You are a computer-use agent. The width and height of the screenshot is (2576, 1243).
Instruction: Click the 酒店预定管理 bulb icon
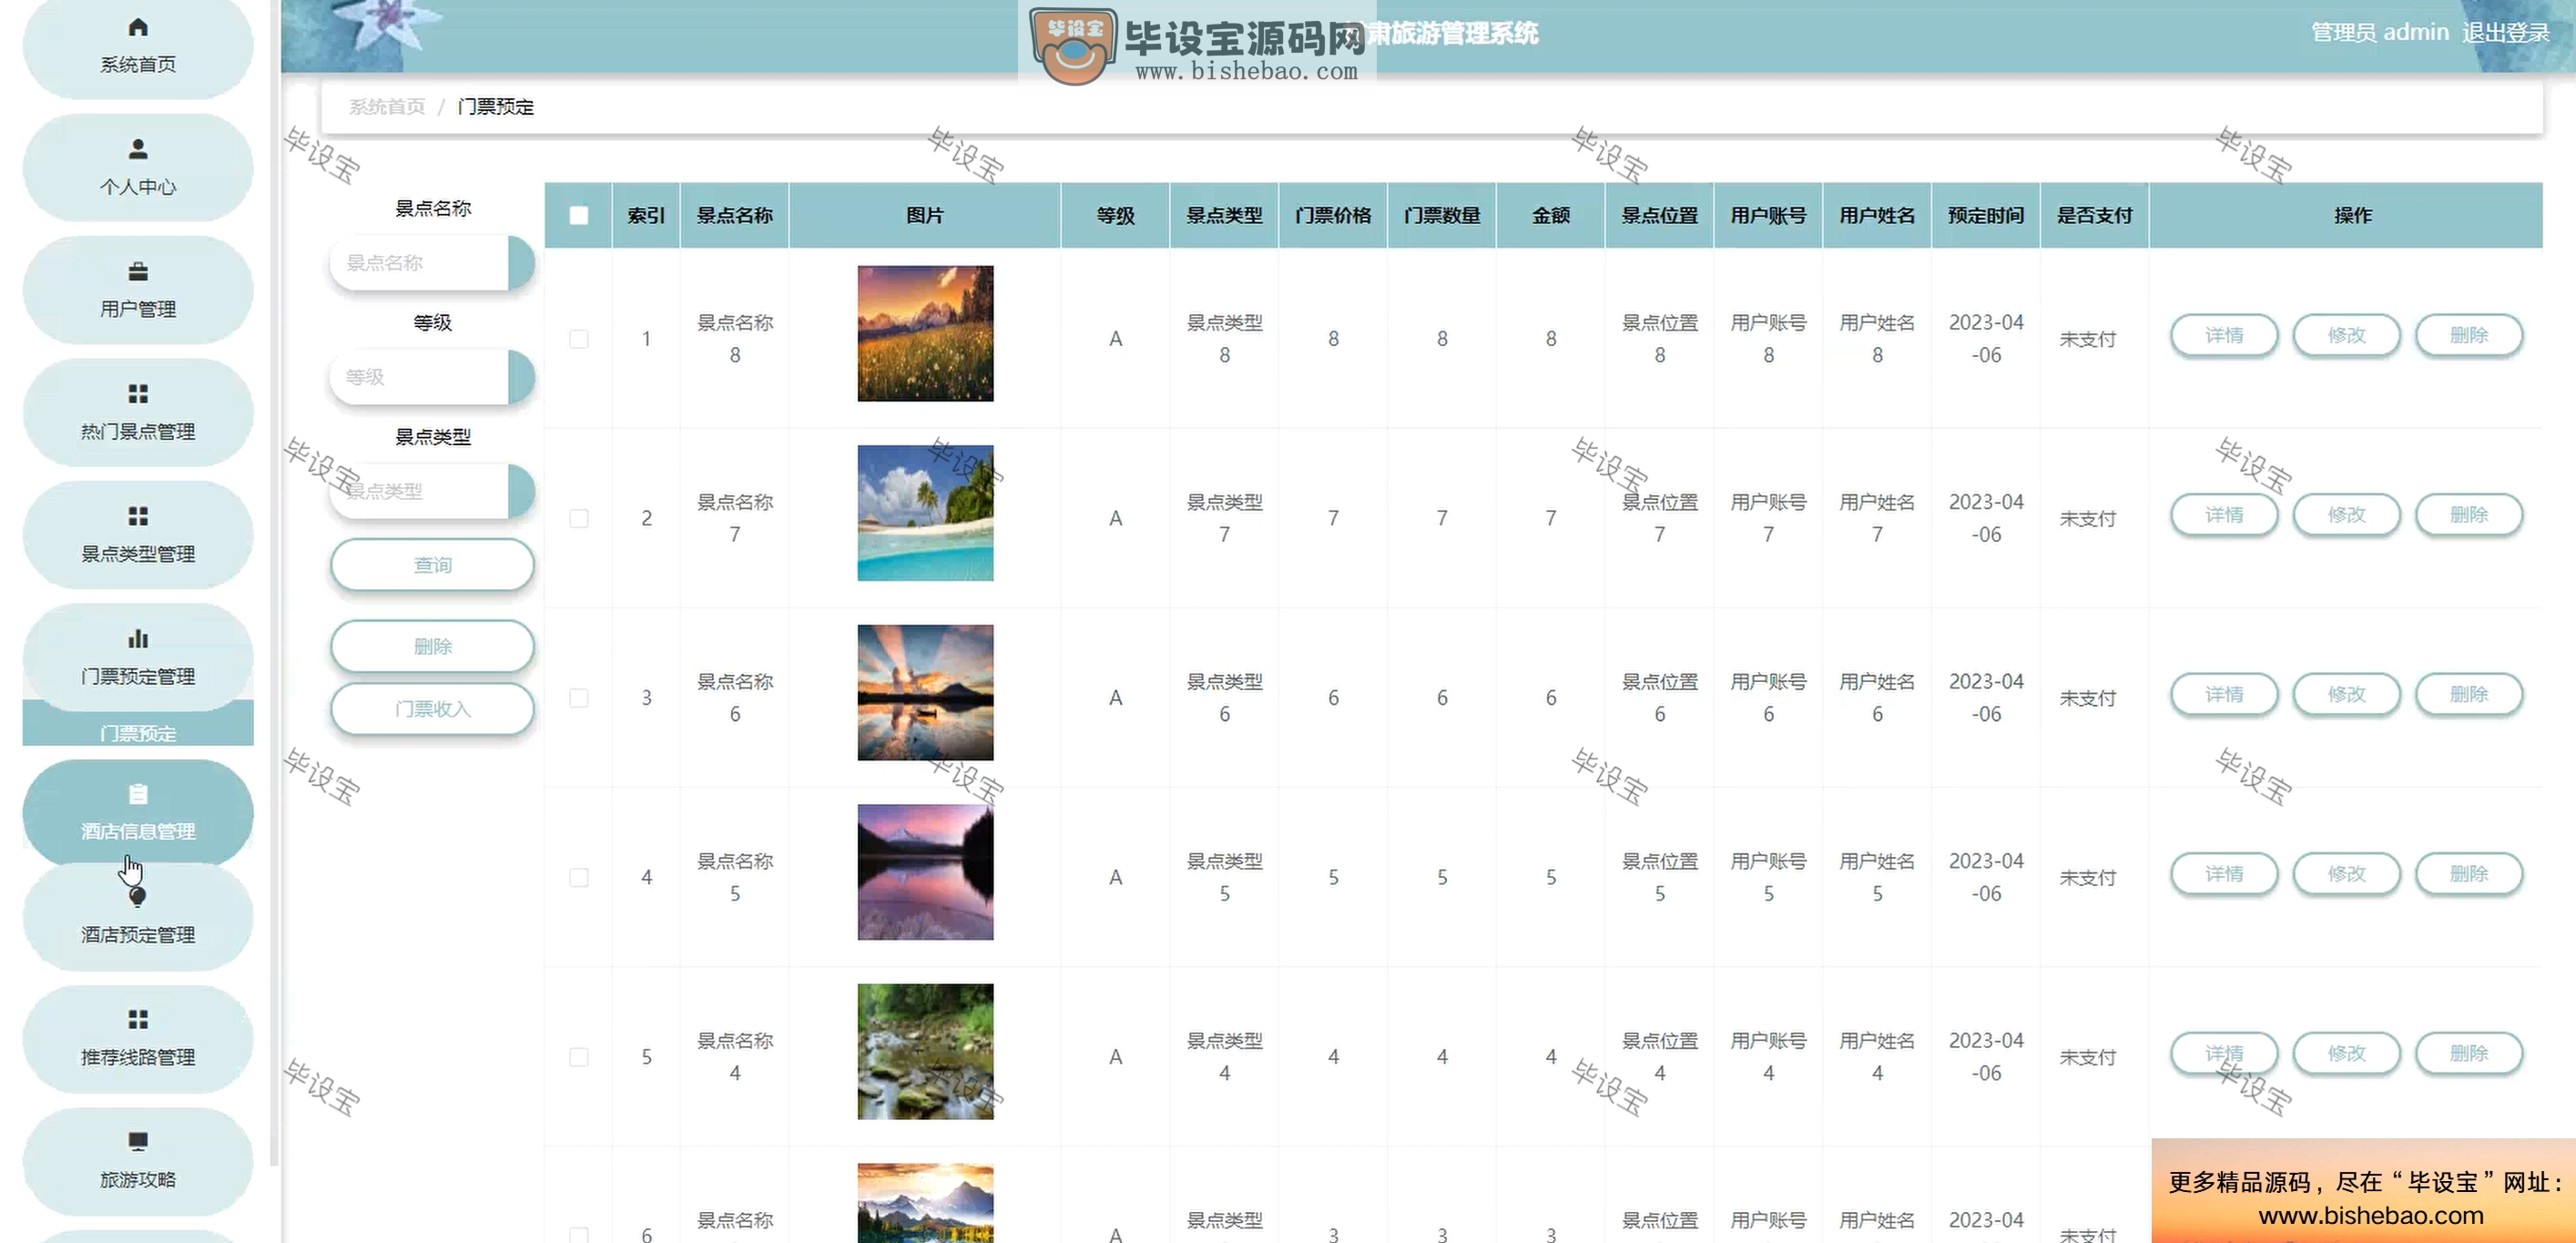138,897
